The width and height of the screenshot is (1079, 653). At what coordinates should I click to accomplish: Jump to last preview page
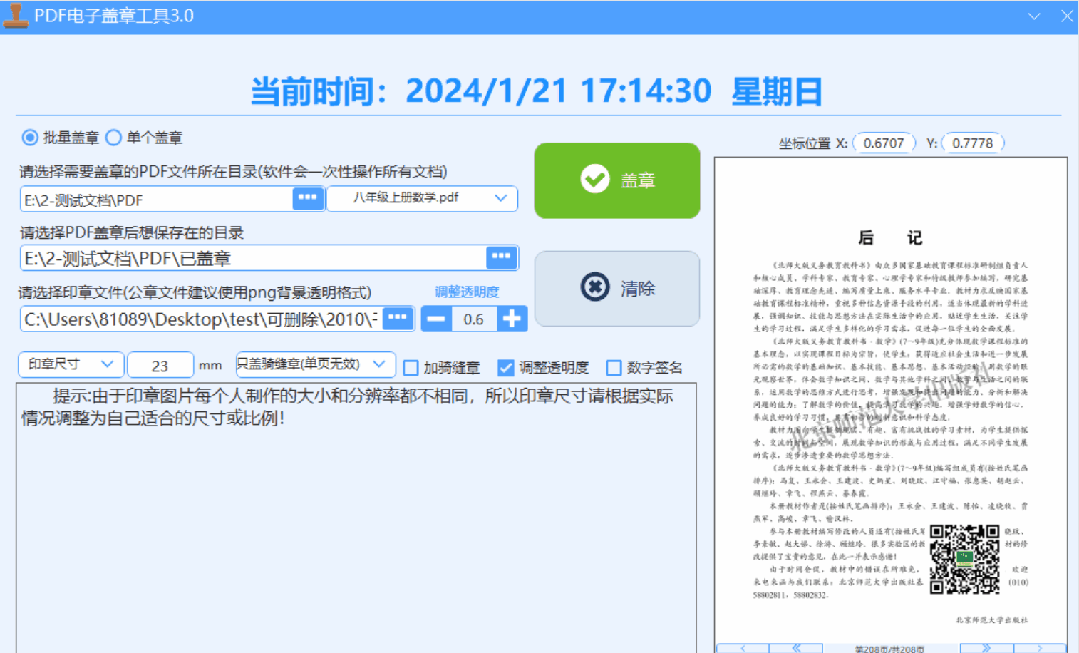(x=986, y=648)
